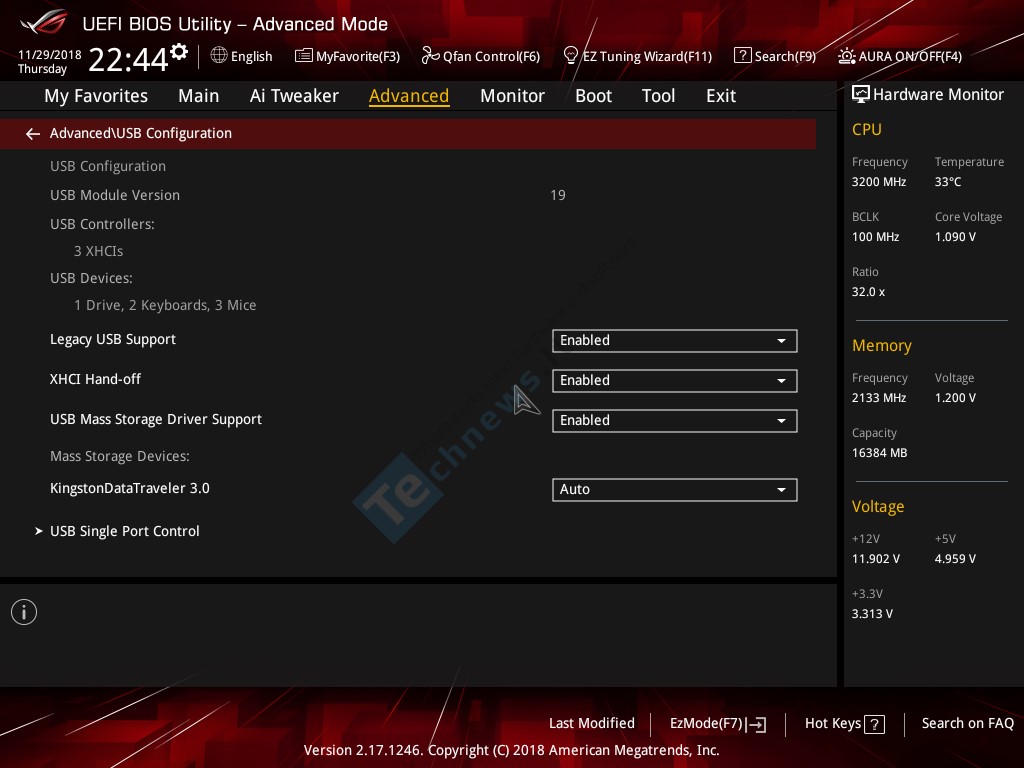This screenshot has height=768, width=1024.
Task: Open USB Mass Storage Driver Support dropdown
Action: coord(675,421)
